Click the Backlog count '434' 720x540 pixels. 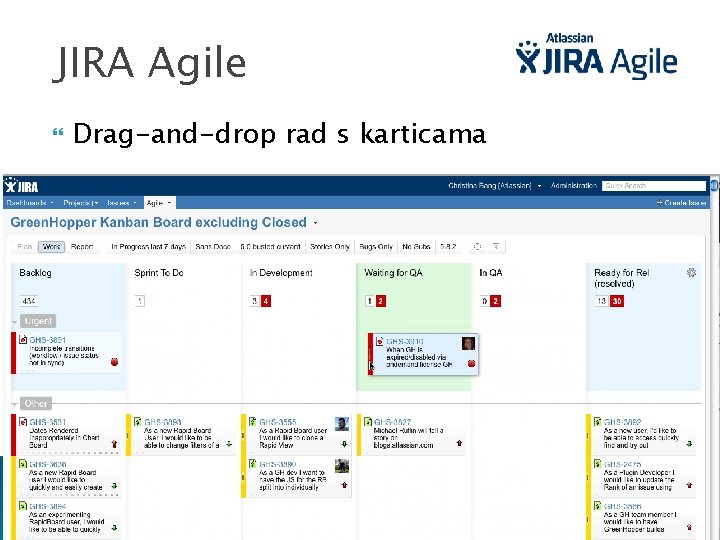(x=28, y=301)
